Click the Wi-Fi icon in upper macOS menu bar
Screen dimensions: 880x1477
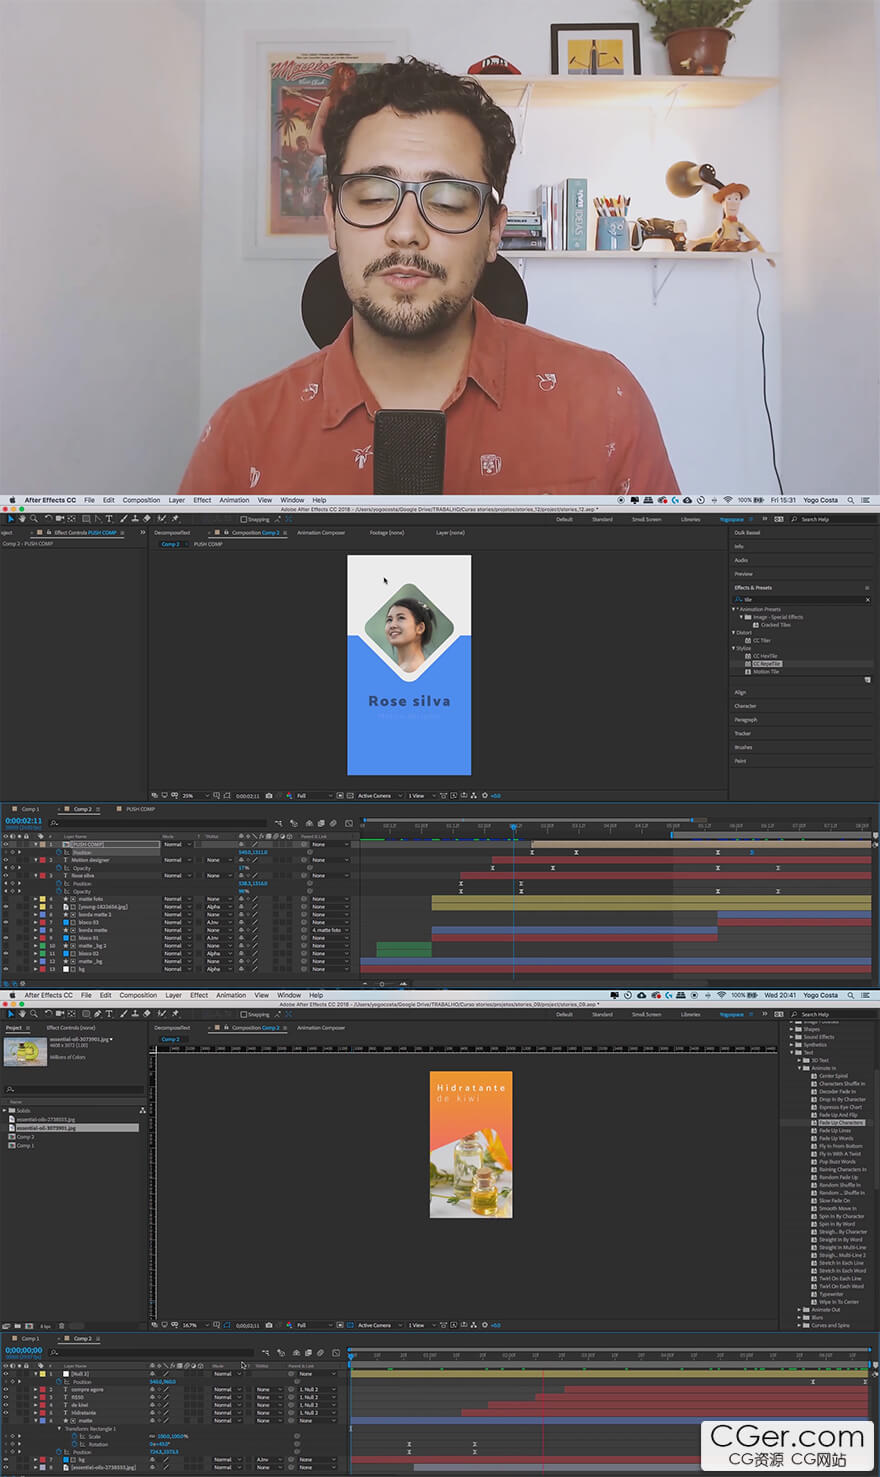tap(727, 500)
